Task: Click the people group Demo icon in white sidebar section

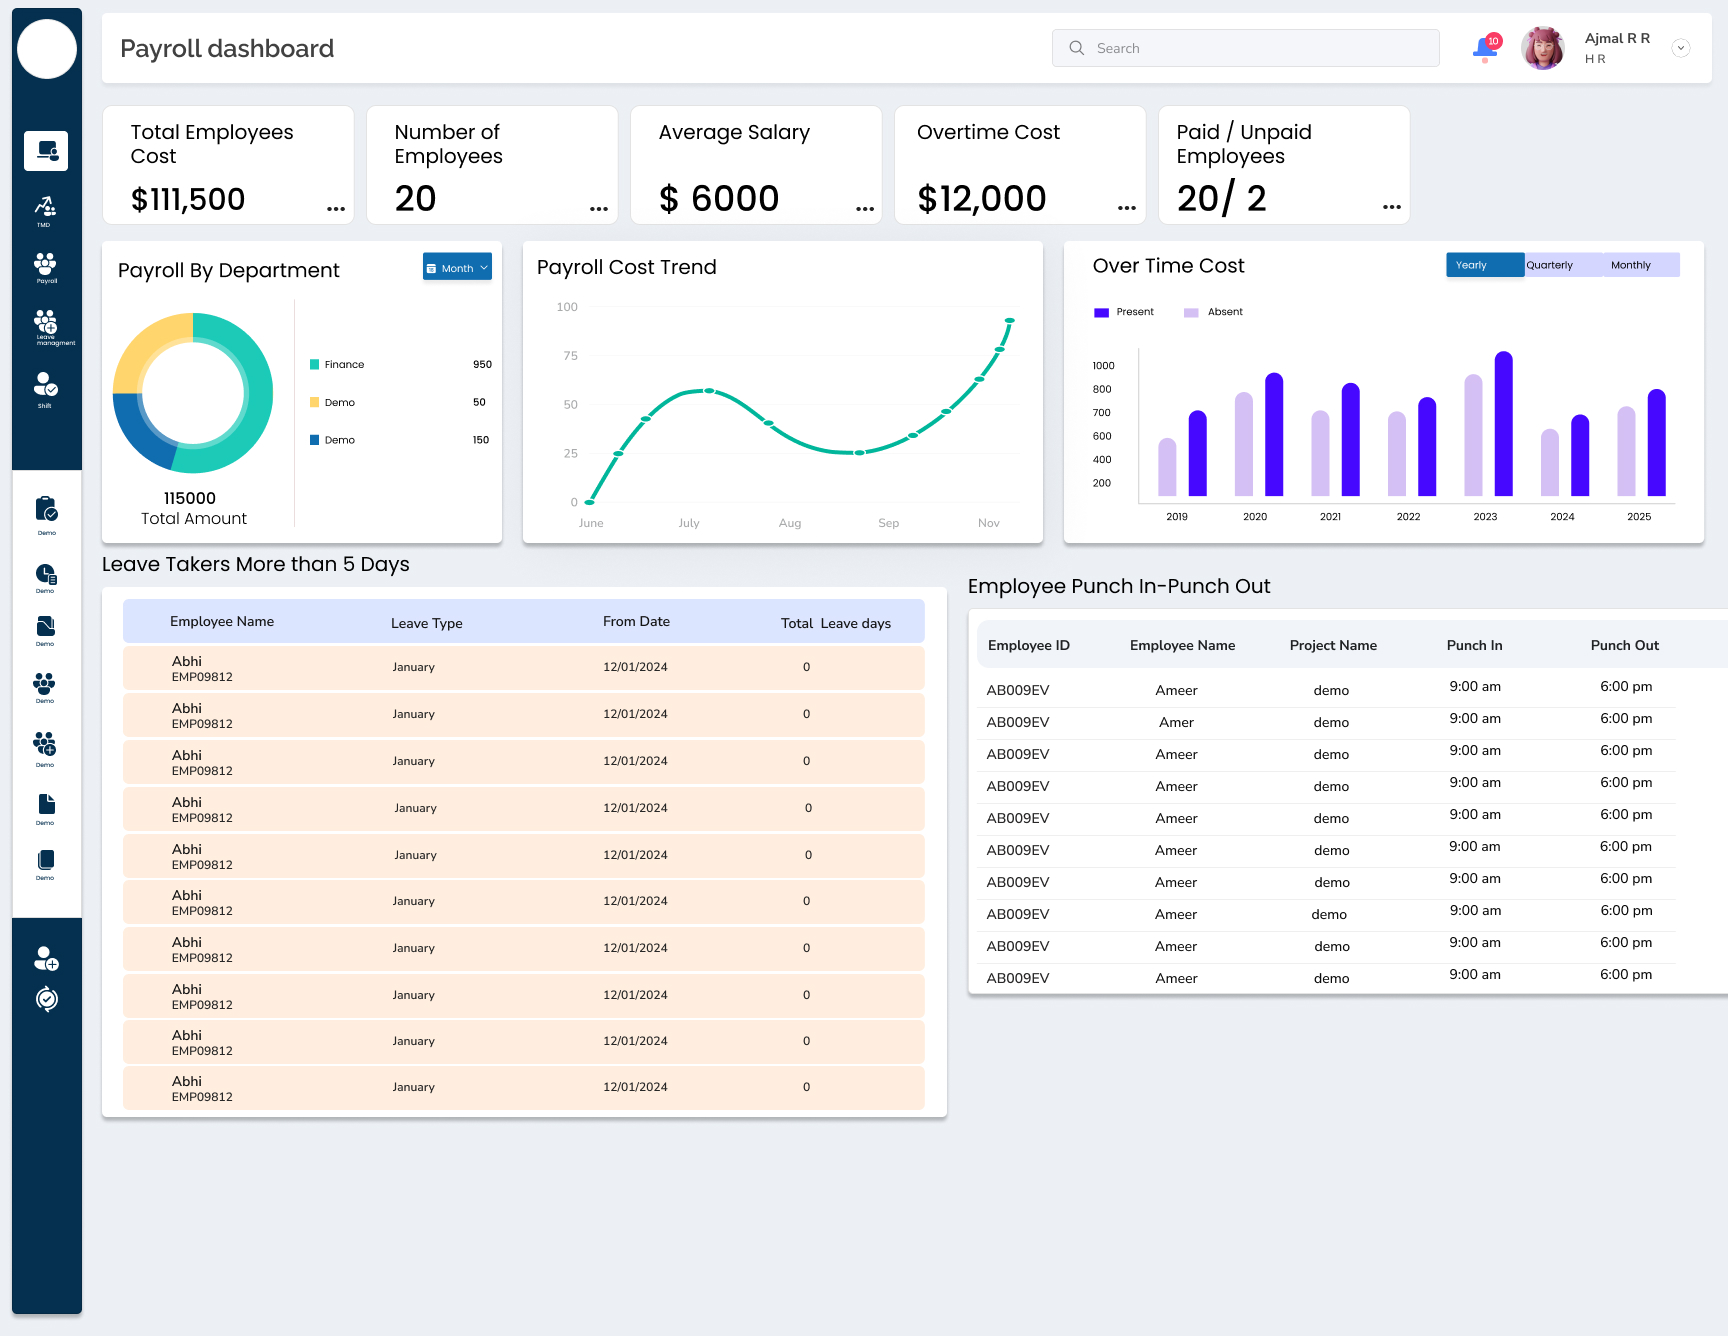Action: (x=45, y=687)
